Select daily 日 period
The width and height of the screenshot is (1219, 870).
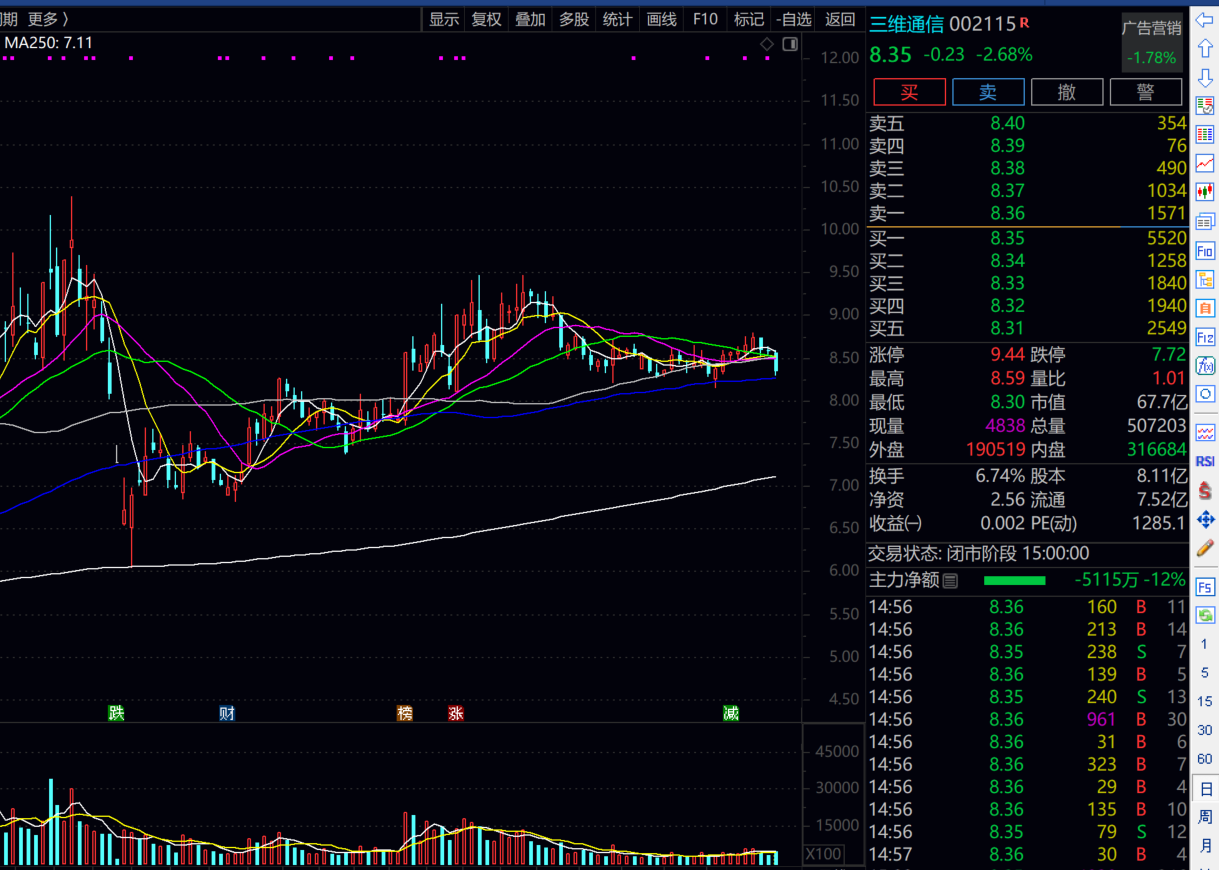pyautogui.click(x=1205, y=789)
